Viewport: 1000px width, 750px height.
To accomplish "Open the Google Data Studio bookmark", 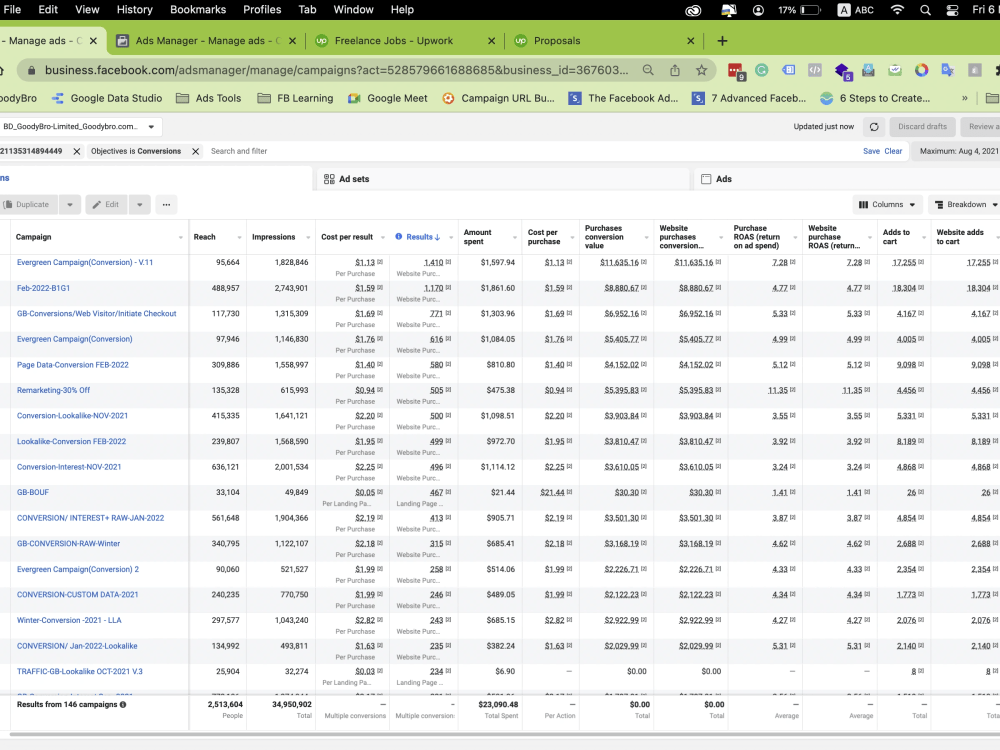I will tap(107, 98).
